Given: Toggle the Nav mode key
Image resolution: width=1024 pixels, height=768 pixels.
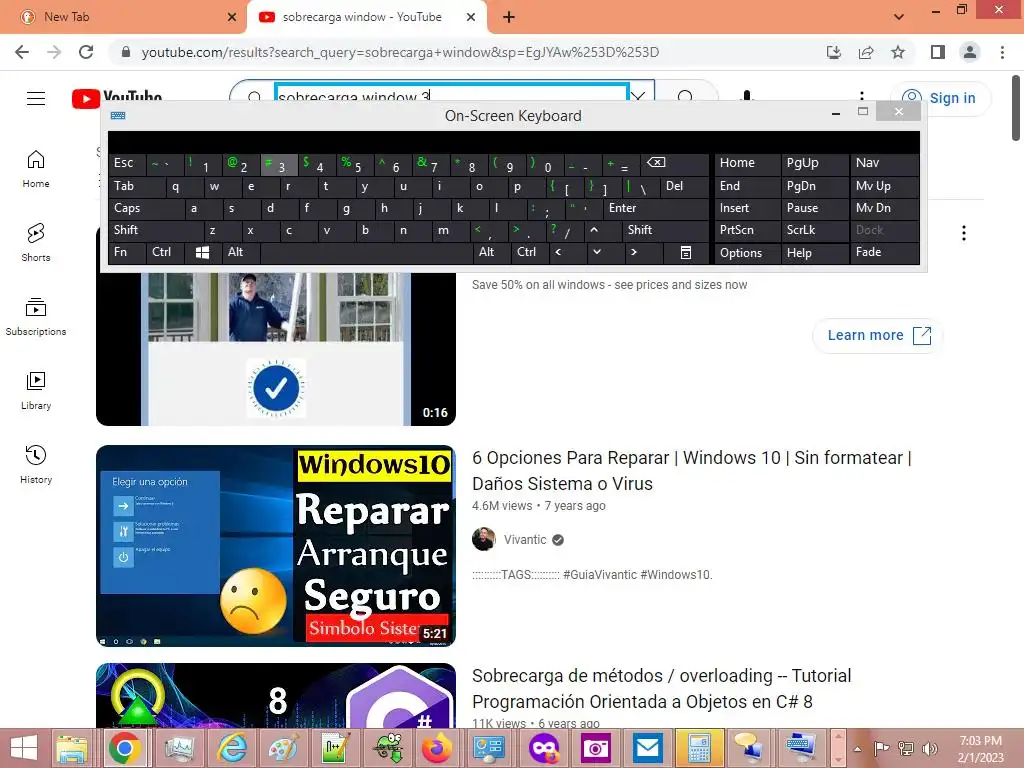Looking at the screenshot, I should pos(885,164).
